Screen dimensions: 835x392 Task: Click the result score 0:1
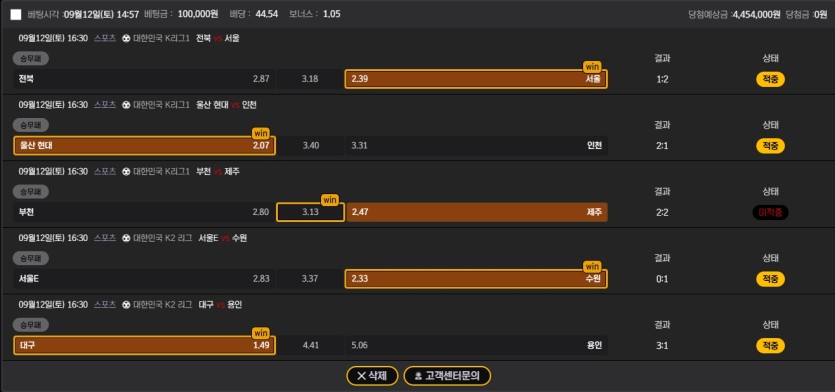[x=662, y=279]
